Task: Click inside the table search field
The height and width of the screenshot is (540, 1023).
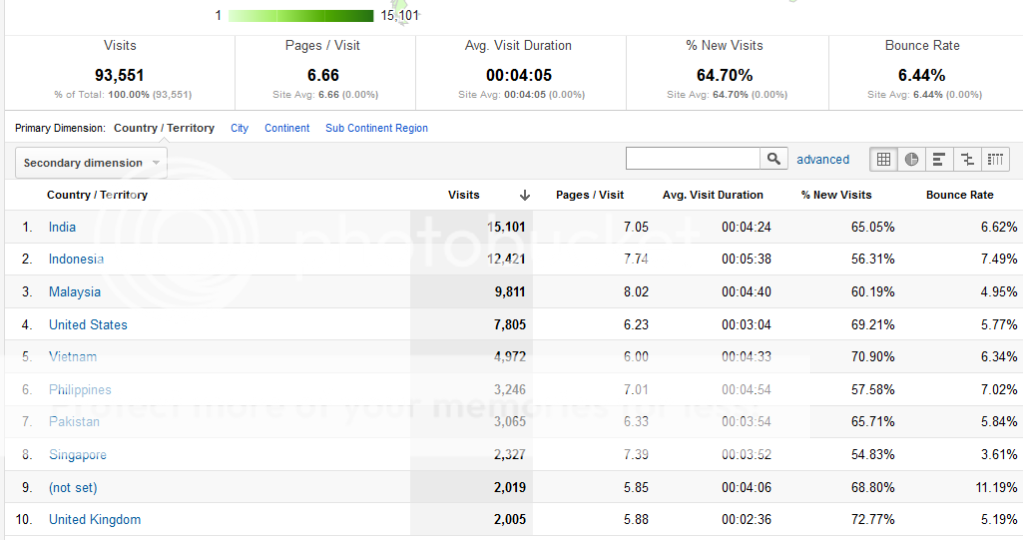Action: [693, 159]
